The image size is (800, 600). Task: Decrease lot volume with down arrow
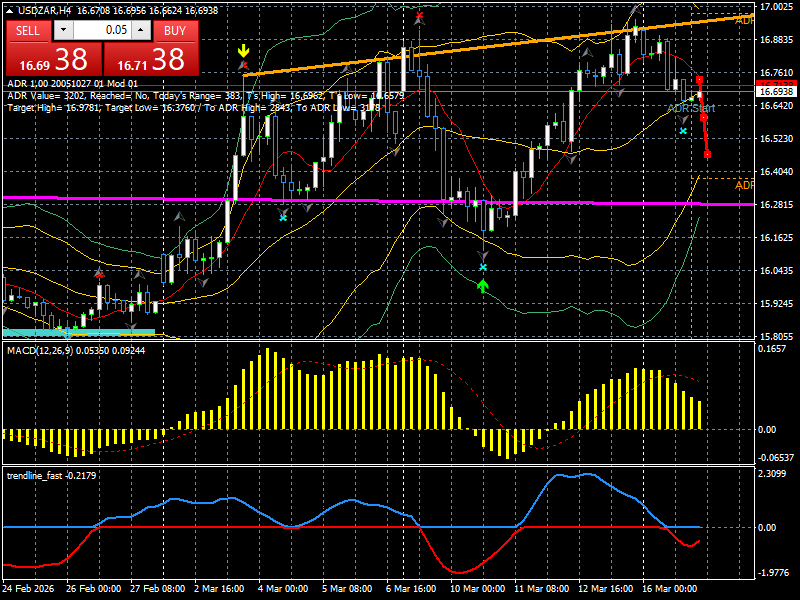(x=63, y=30)
